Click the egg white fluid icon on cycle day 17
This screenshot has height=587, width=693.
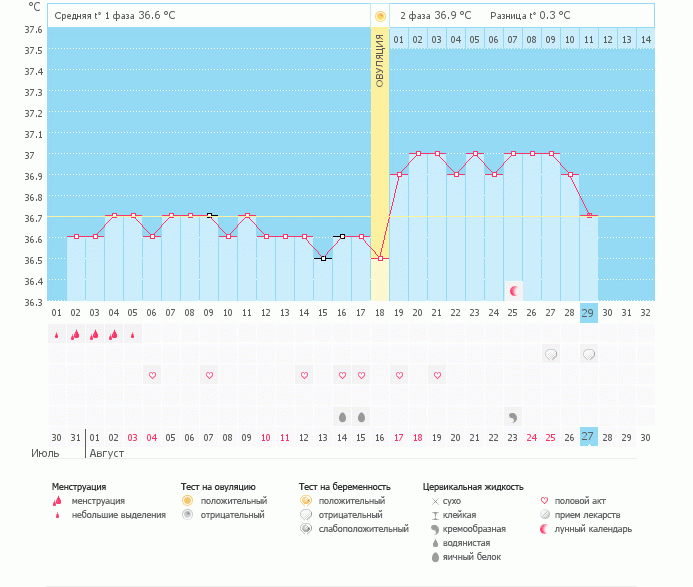click(361, 416)
